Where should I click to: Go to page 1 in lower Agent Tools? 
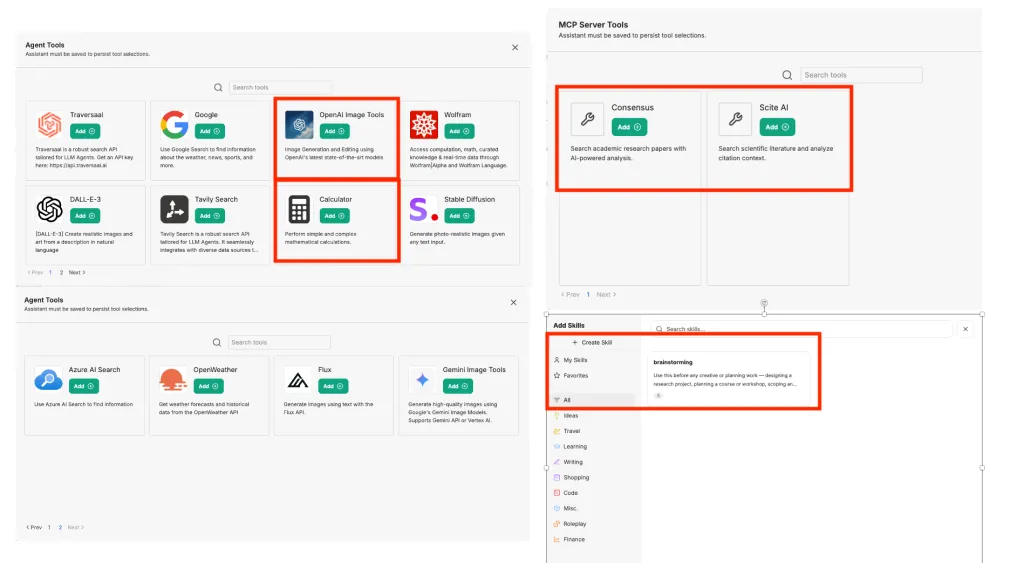tap(49, 527)
